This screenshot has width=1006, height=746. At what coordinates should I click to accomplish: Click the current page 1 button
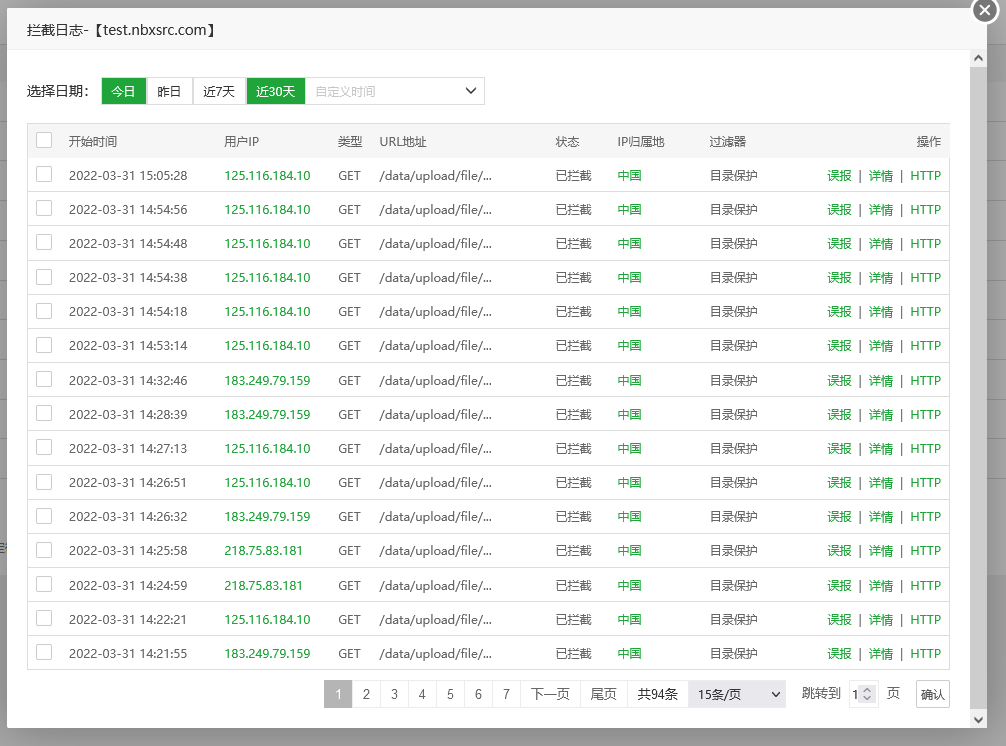pos(338,694)
